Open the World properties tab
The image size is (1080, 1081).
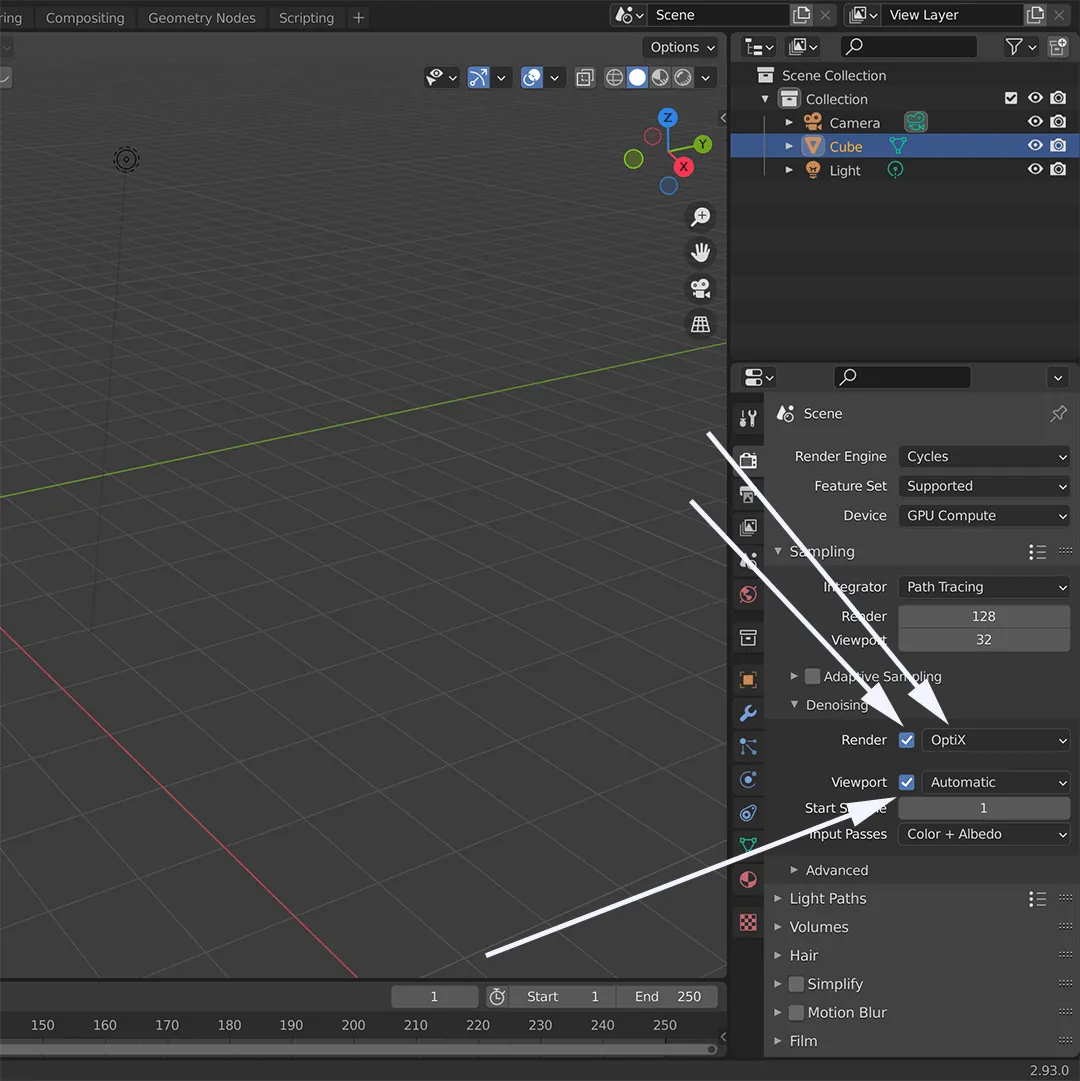(x=748, y=594)
